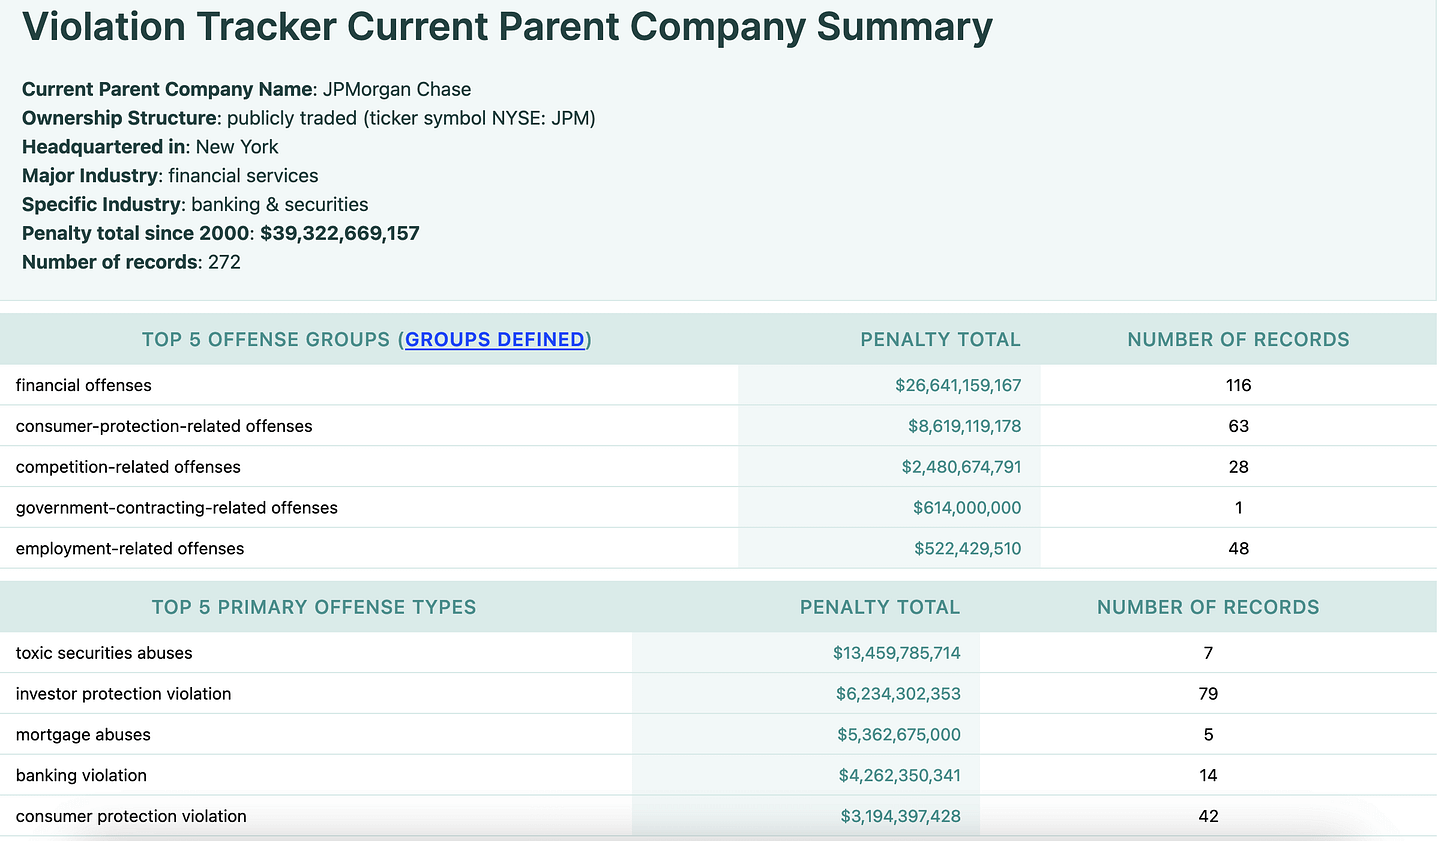
Task: Select government-contracting-related offenses label
Action: click(x=177, y=508)
